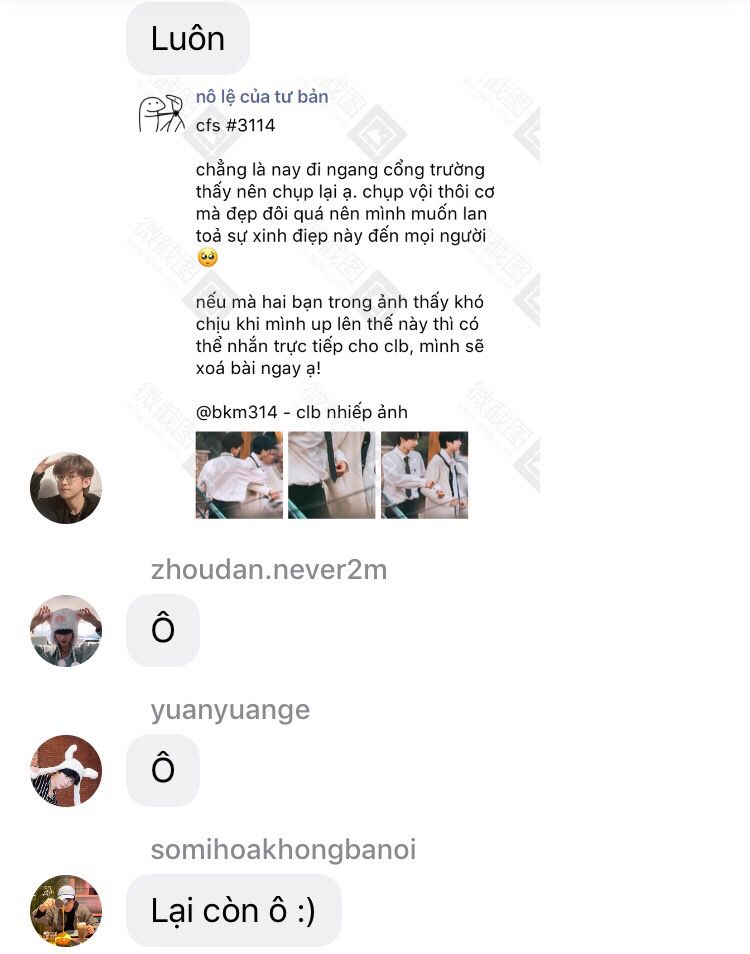Open somihoakhongbanoi's profile avatar
Screen dimensions: 750x954
(x=66, y=910)
